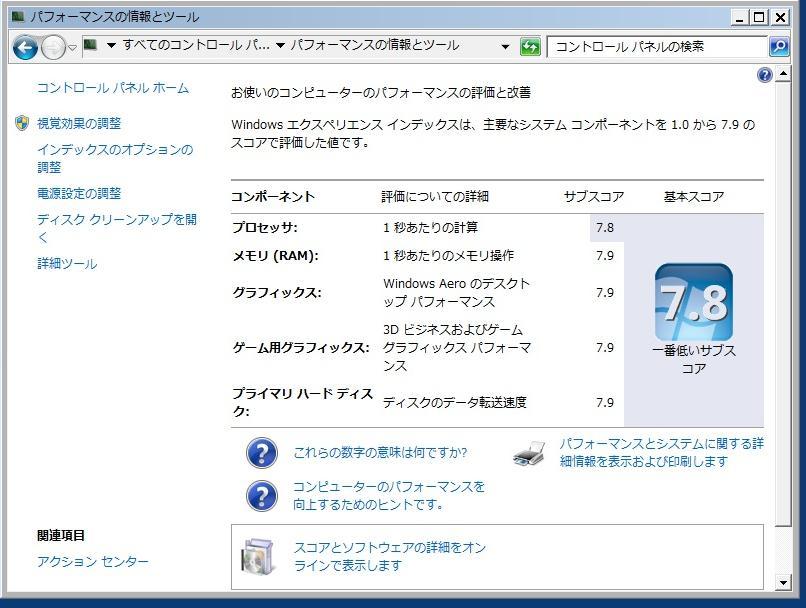This screenshot has height=608, width=806.
Task: Click the 7.8 base score badge
Action: click(x=693, y=302)
